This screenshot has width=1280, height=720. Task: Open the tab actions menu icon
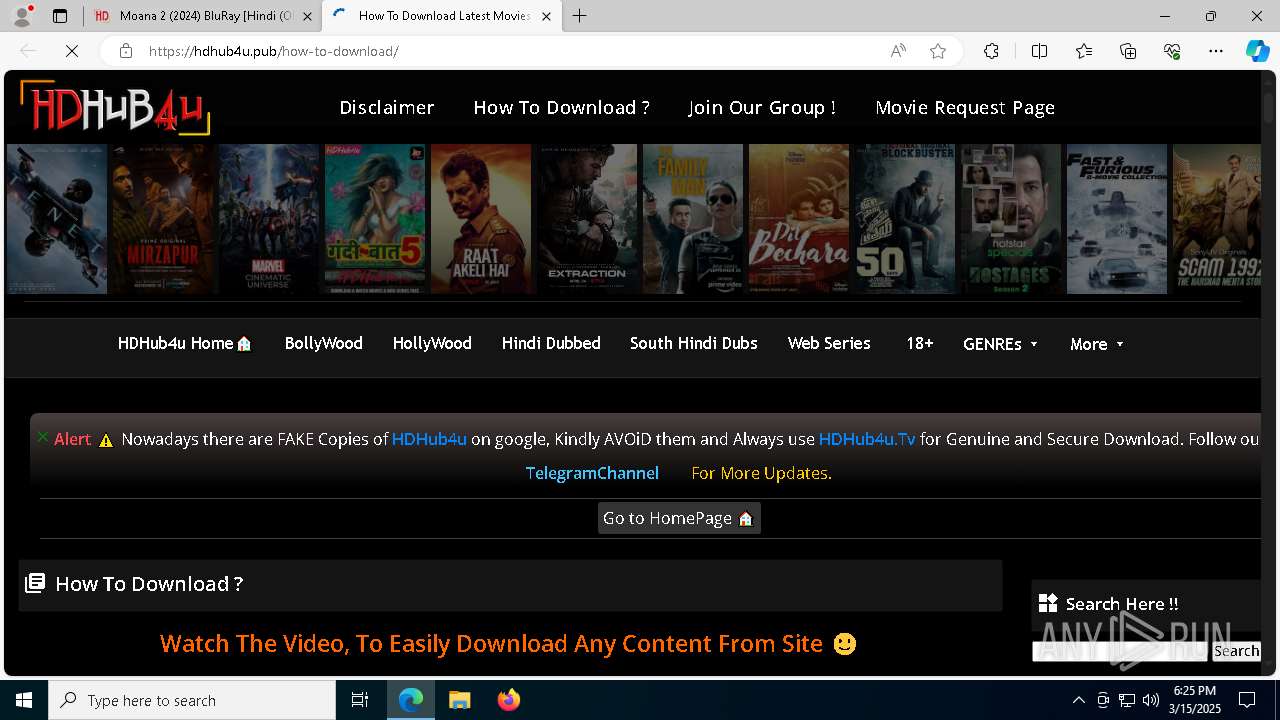(x=60, y=16)
